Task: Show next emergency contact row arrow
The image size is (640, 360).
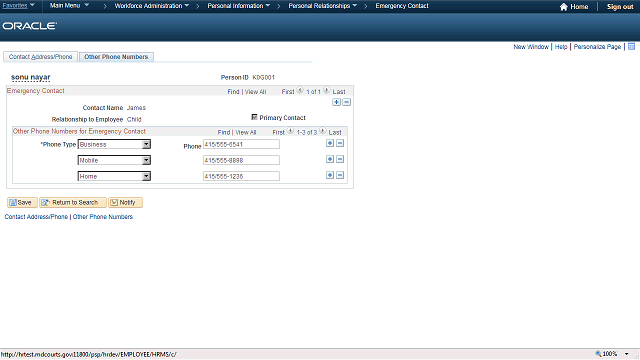Action: (x=327, y=91)
